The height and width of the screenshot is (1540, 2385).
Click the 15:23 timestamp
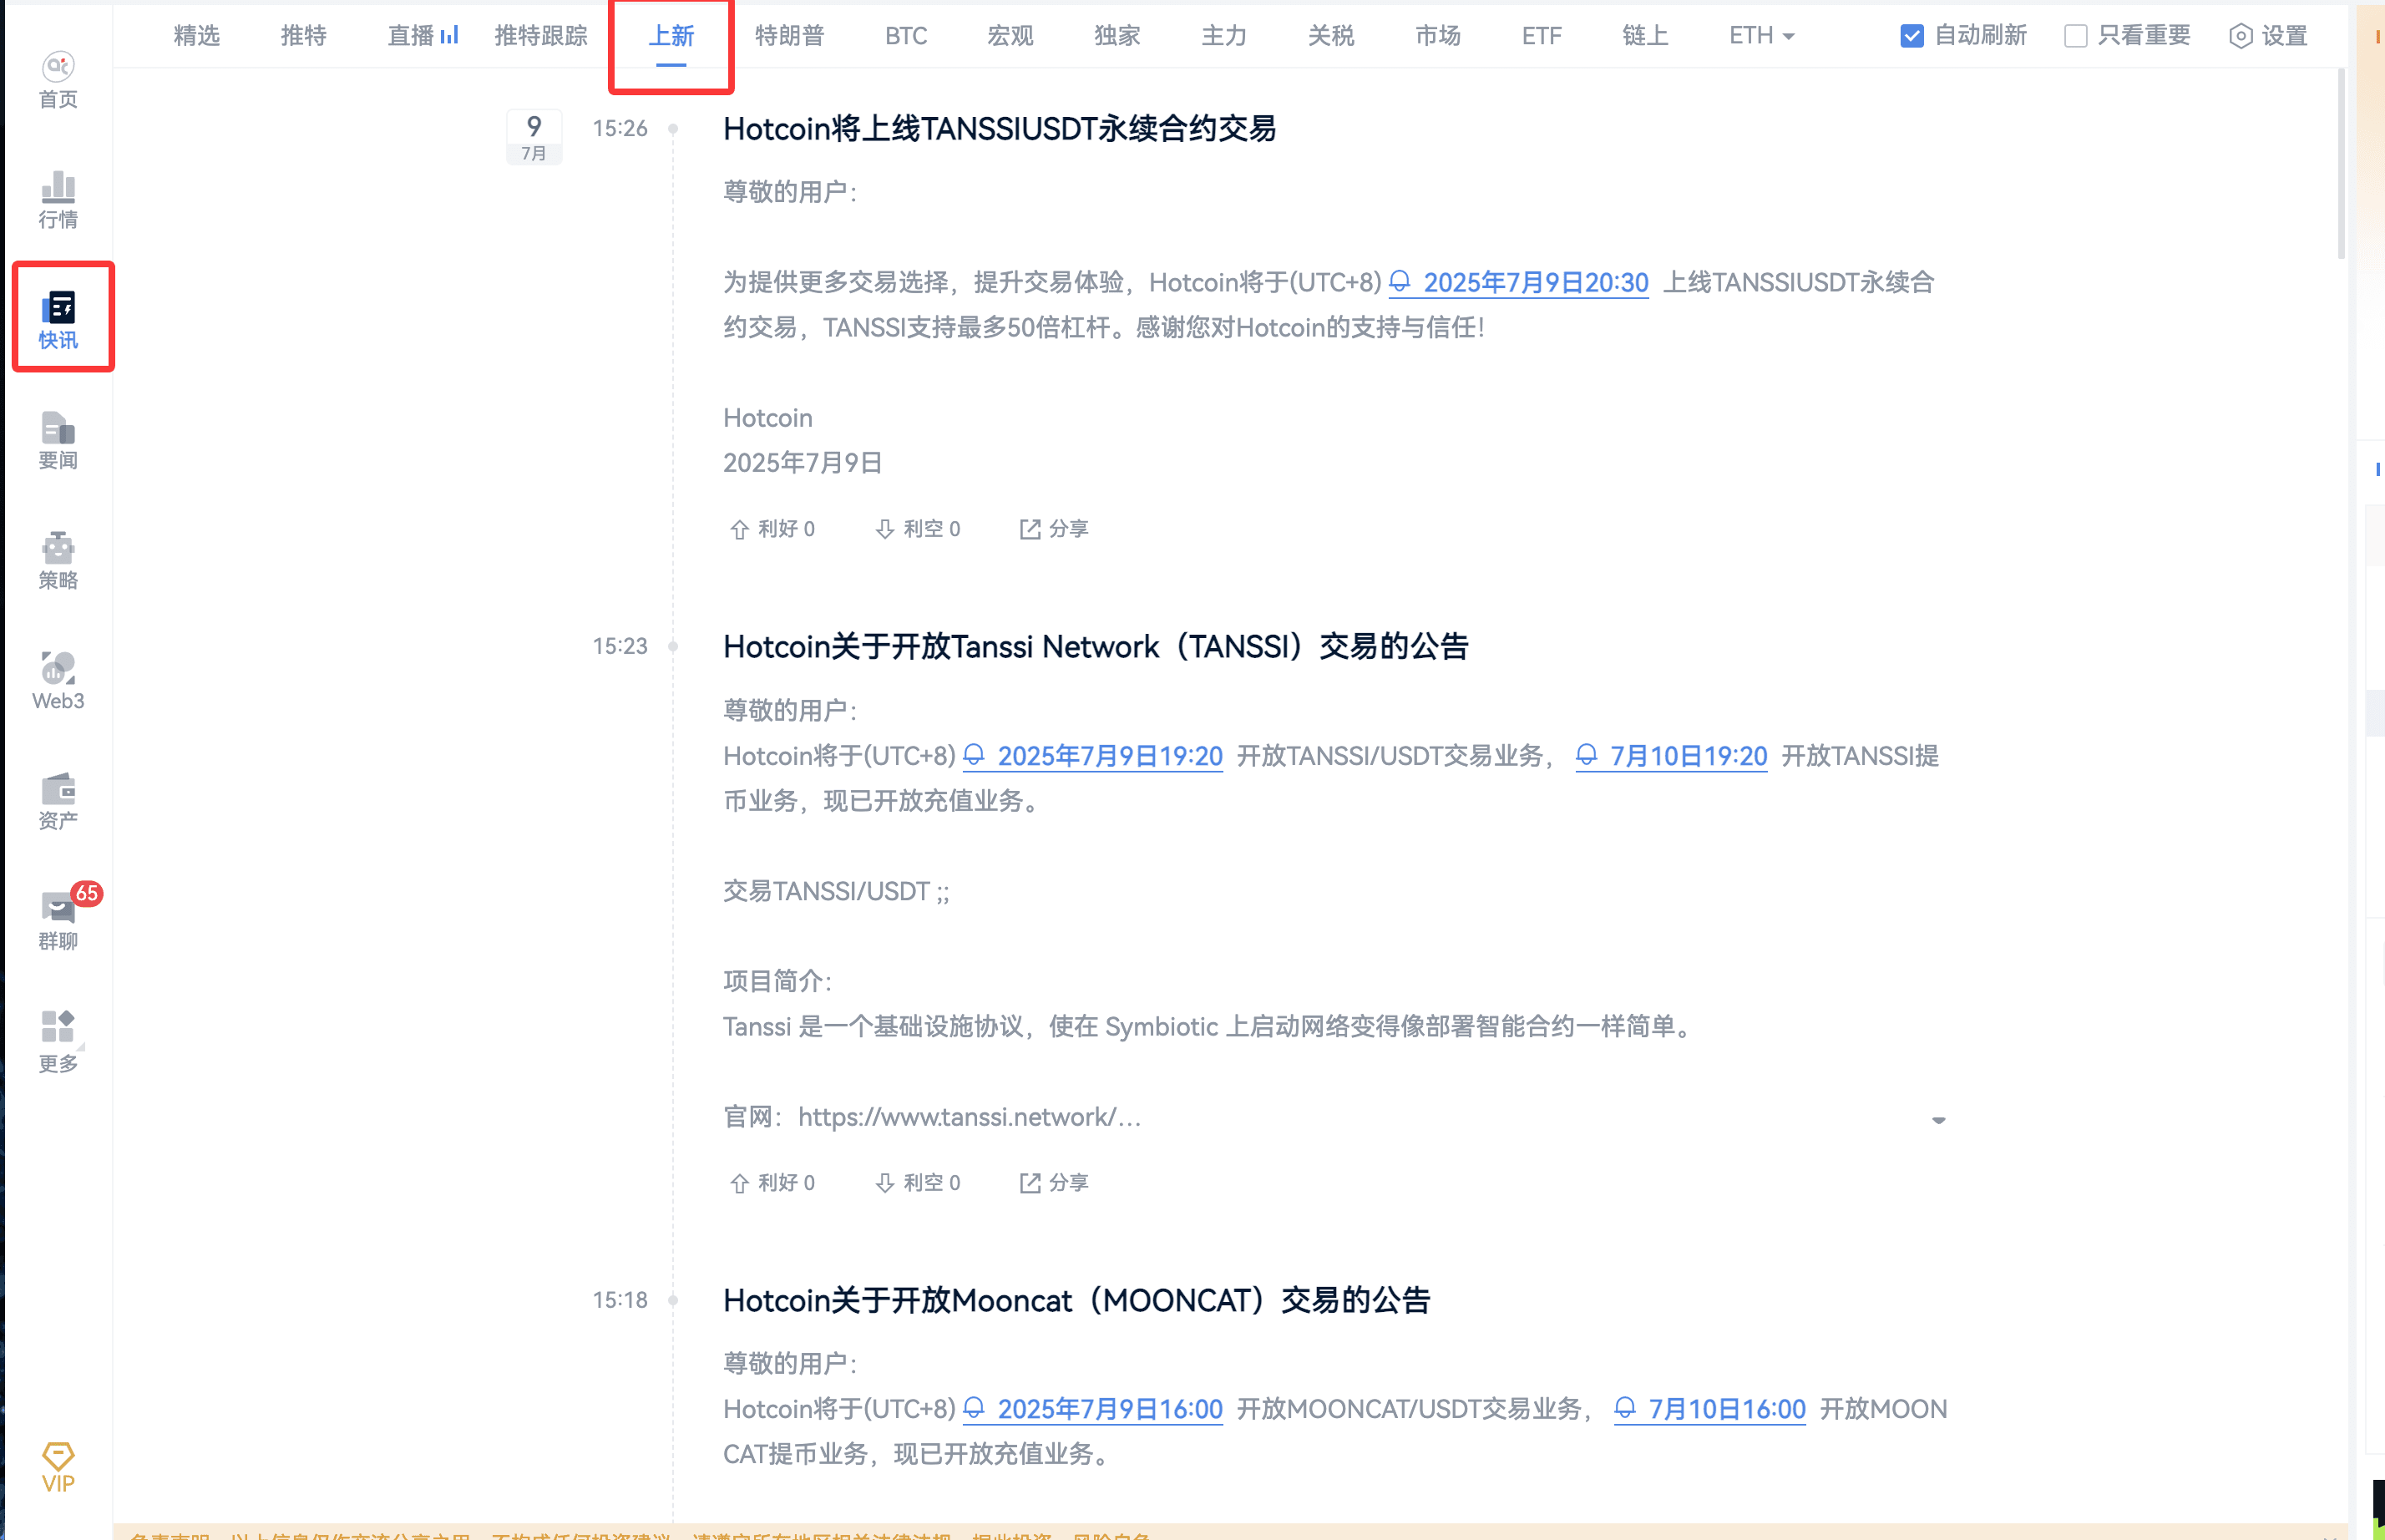[x=620, y=647]
